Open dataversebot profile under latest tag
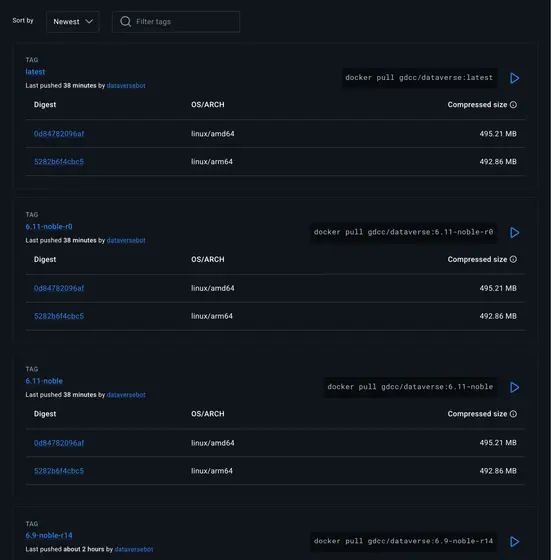 point(126,86)
